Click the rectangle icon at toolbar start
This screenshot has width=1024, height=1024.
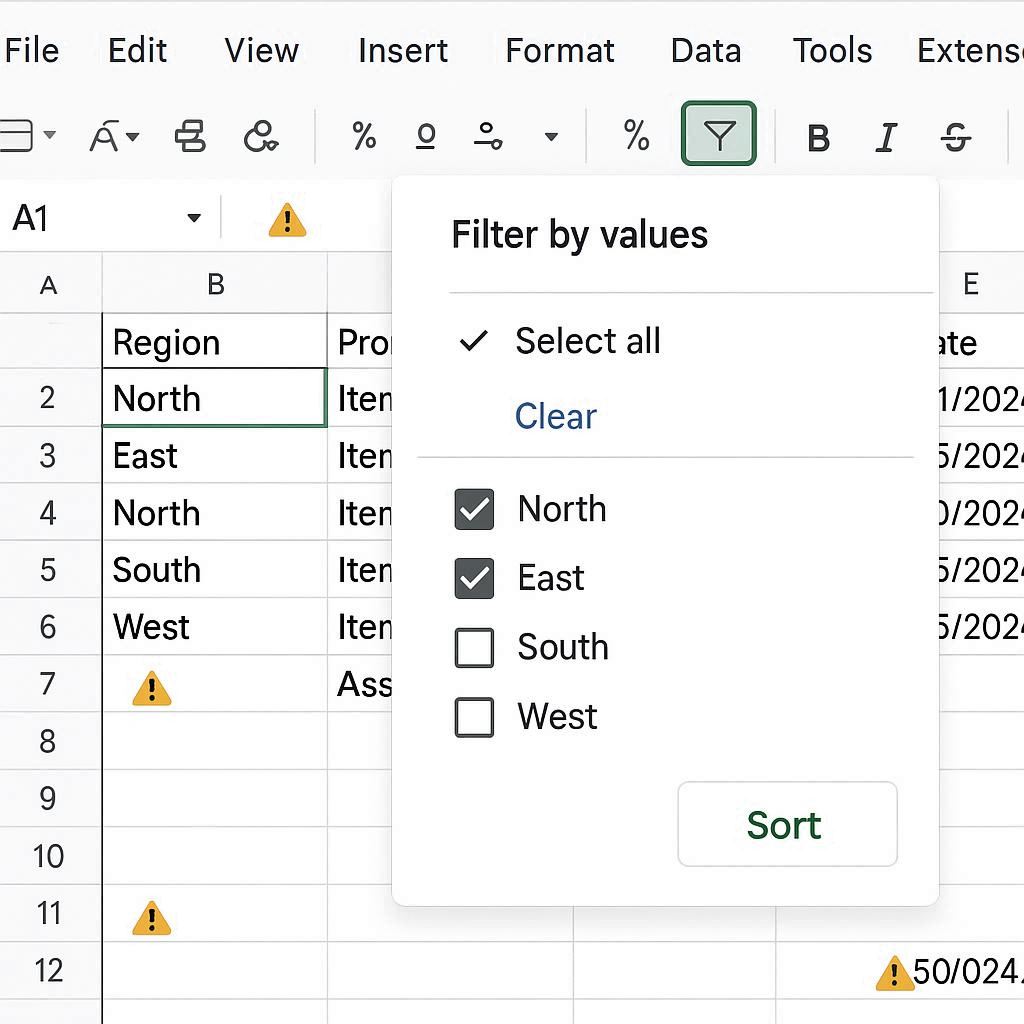point(16,136)
